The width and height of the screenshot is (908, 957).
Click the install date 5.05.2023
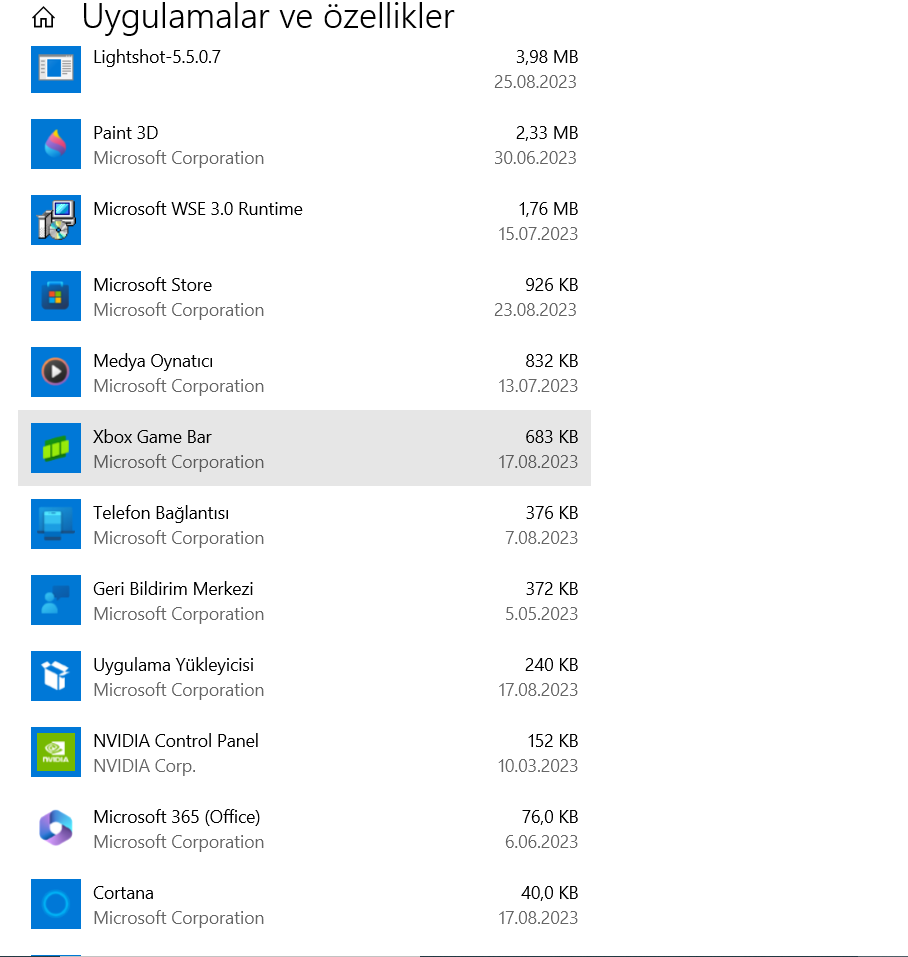pos(541,613)
